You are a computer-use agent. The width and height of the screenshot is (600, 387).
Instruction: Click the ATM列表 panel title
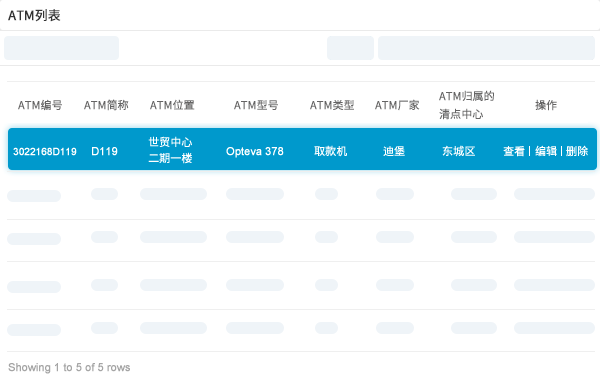(34, 16)
